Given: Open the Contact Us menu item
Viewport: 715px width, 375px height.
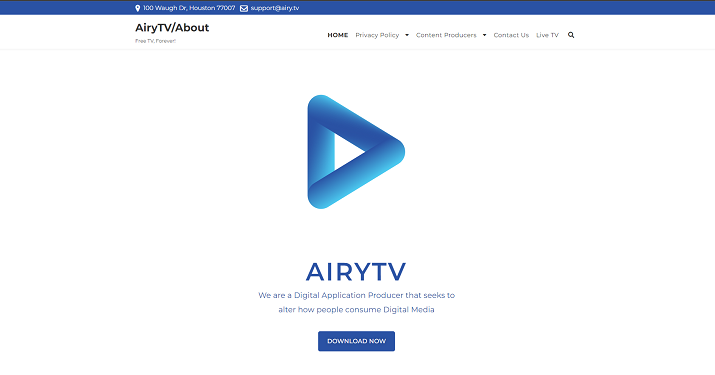Looking at the screenshot, I should point(511,35).
